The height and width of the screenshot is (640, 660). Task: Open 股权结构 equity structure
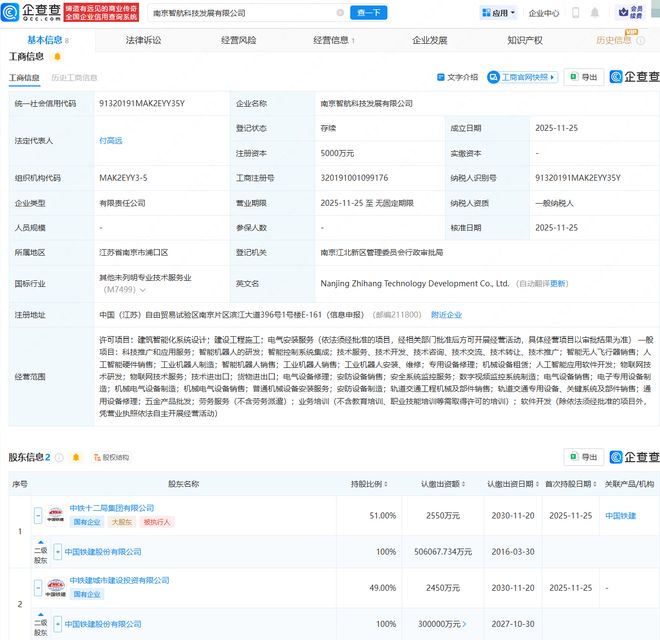pos(111,457)
